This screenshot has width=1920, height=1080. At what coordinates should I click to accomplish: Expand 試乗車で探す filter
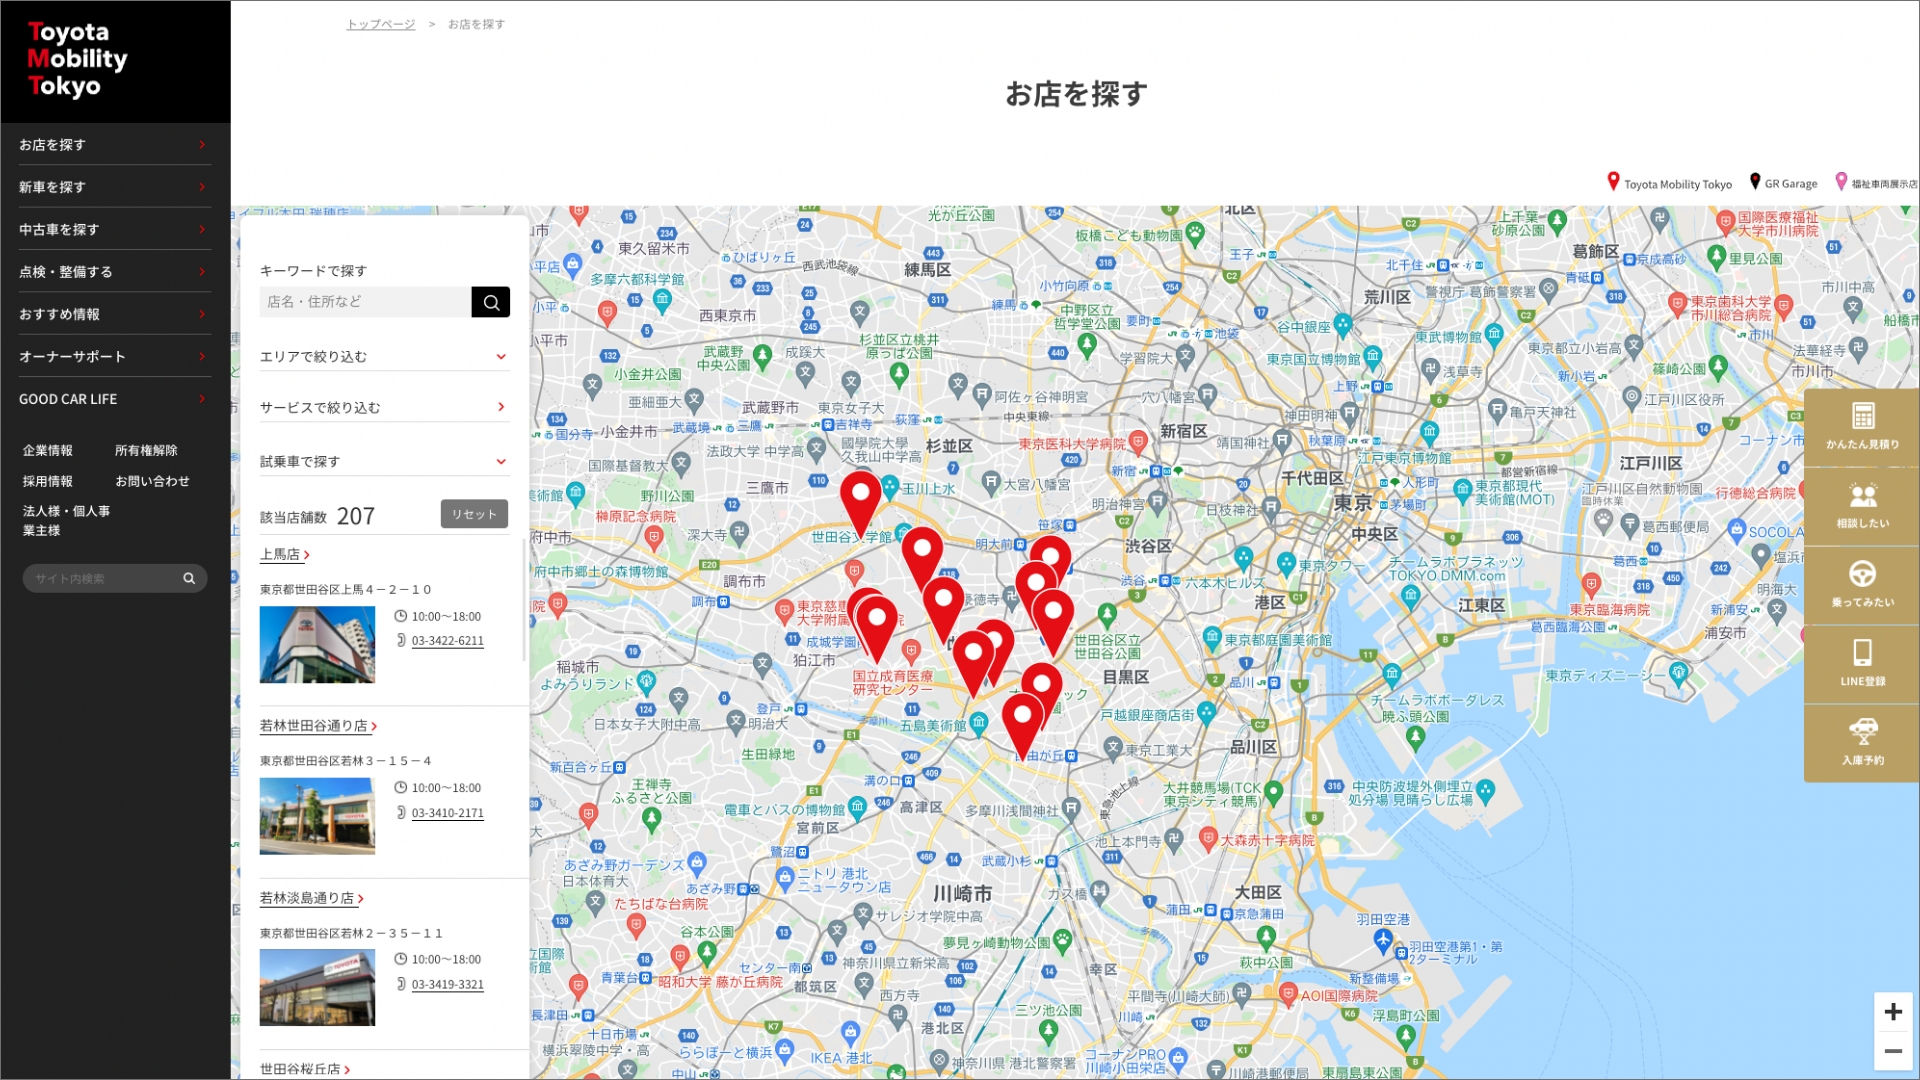(x=384, y=462)
